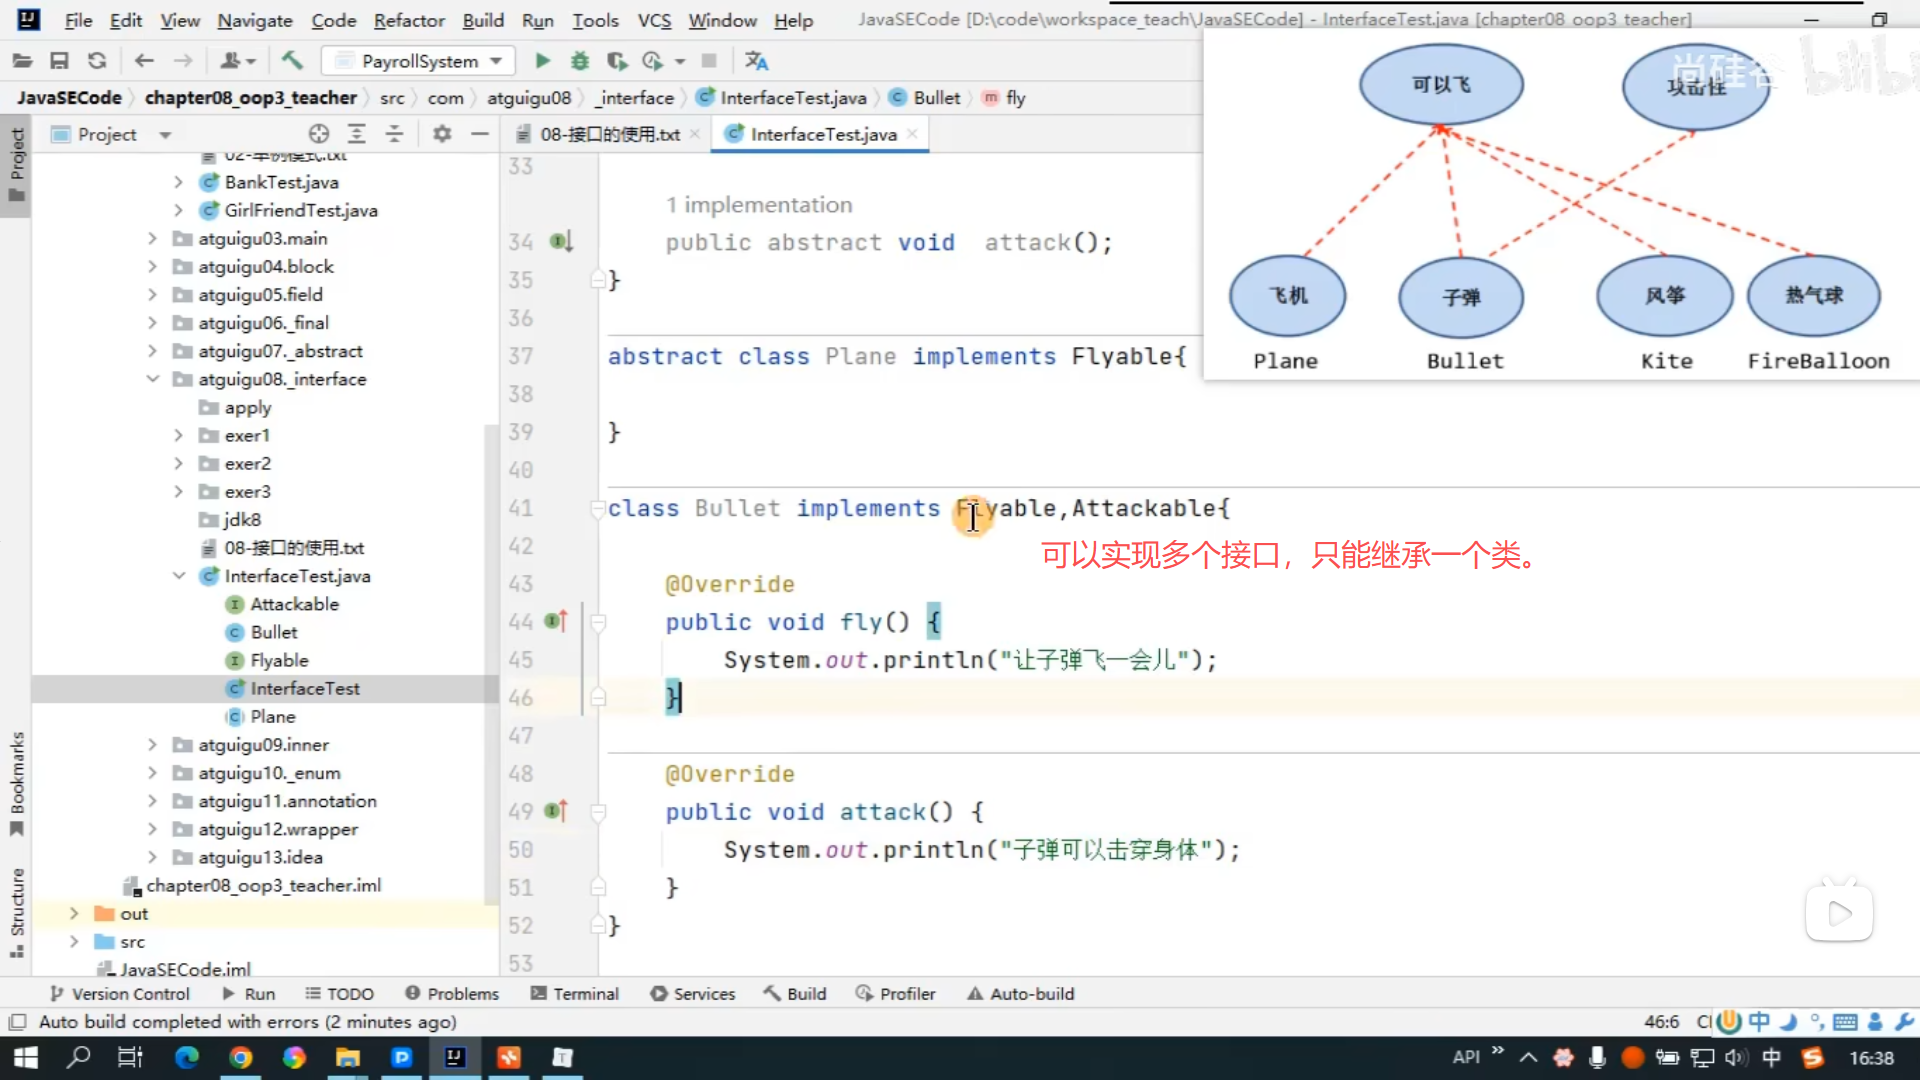Image resolution: width=1920 pixels, height=1080 pixels.
Task: Click the Debug bug icon
Action: point(580,61)
